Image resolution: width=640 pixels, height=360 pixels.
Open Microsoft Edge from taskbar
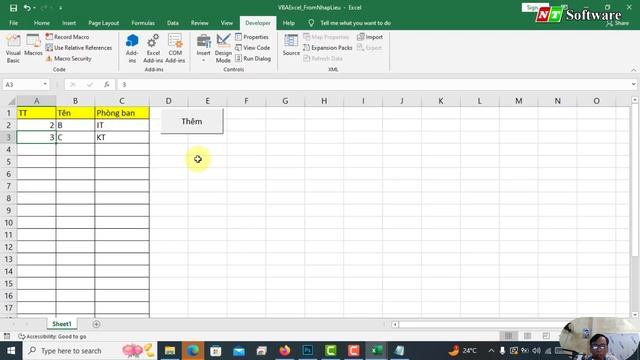click(x=193, y=351)
